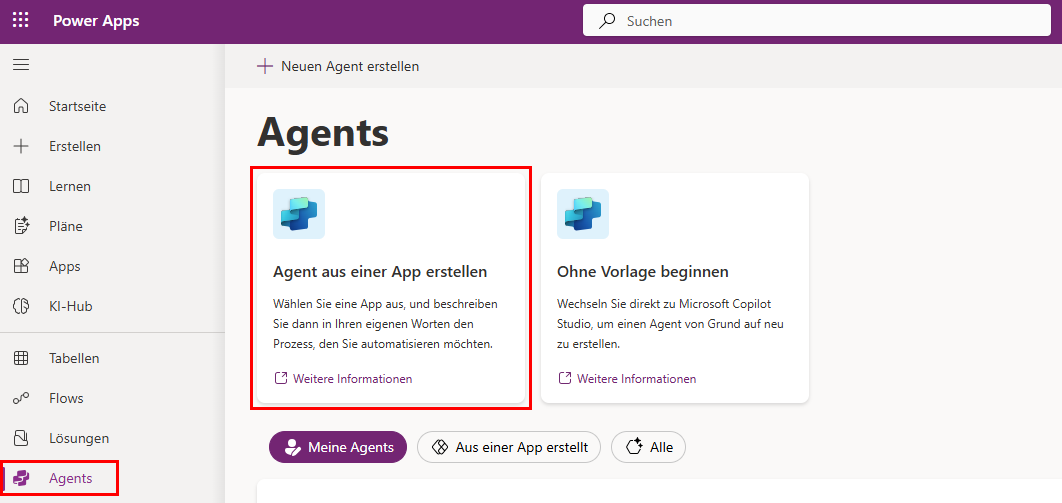Click the Flows icon
Viewport: 1062px width, 503px height.
click(x=21, y=398)
